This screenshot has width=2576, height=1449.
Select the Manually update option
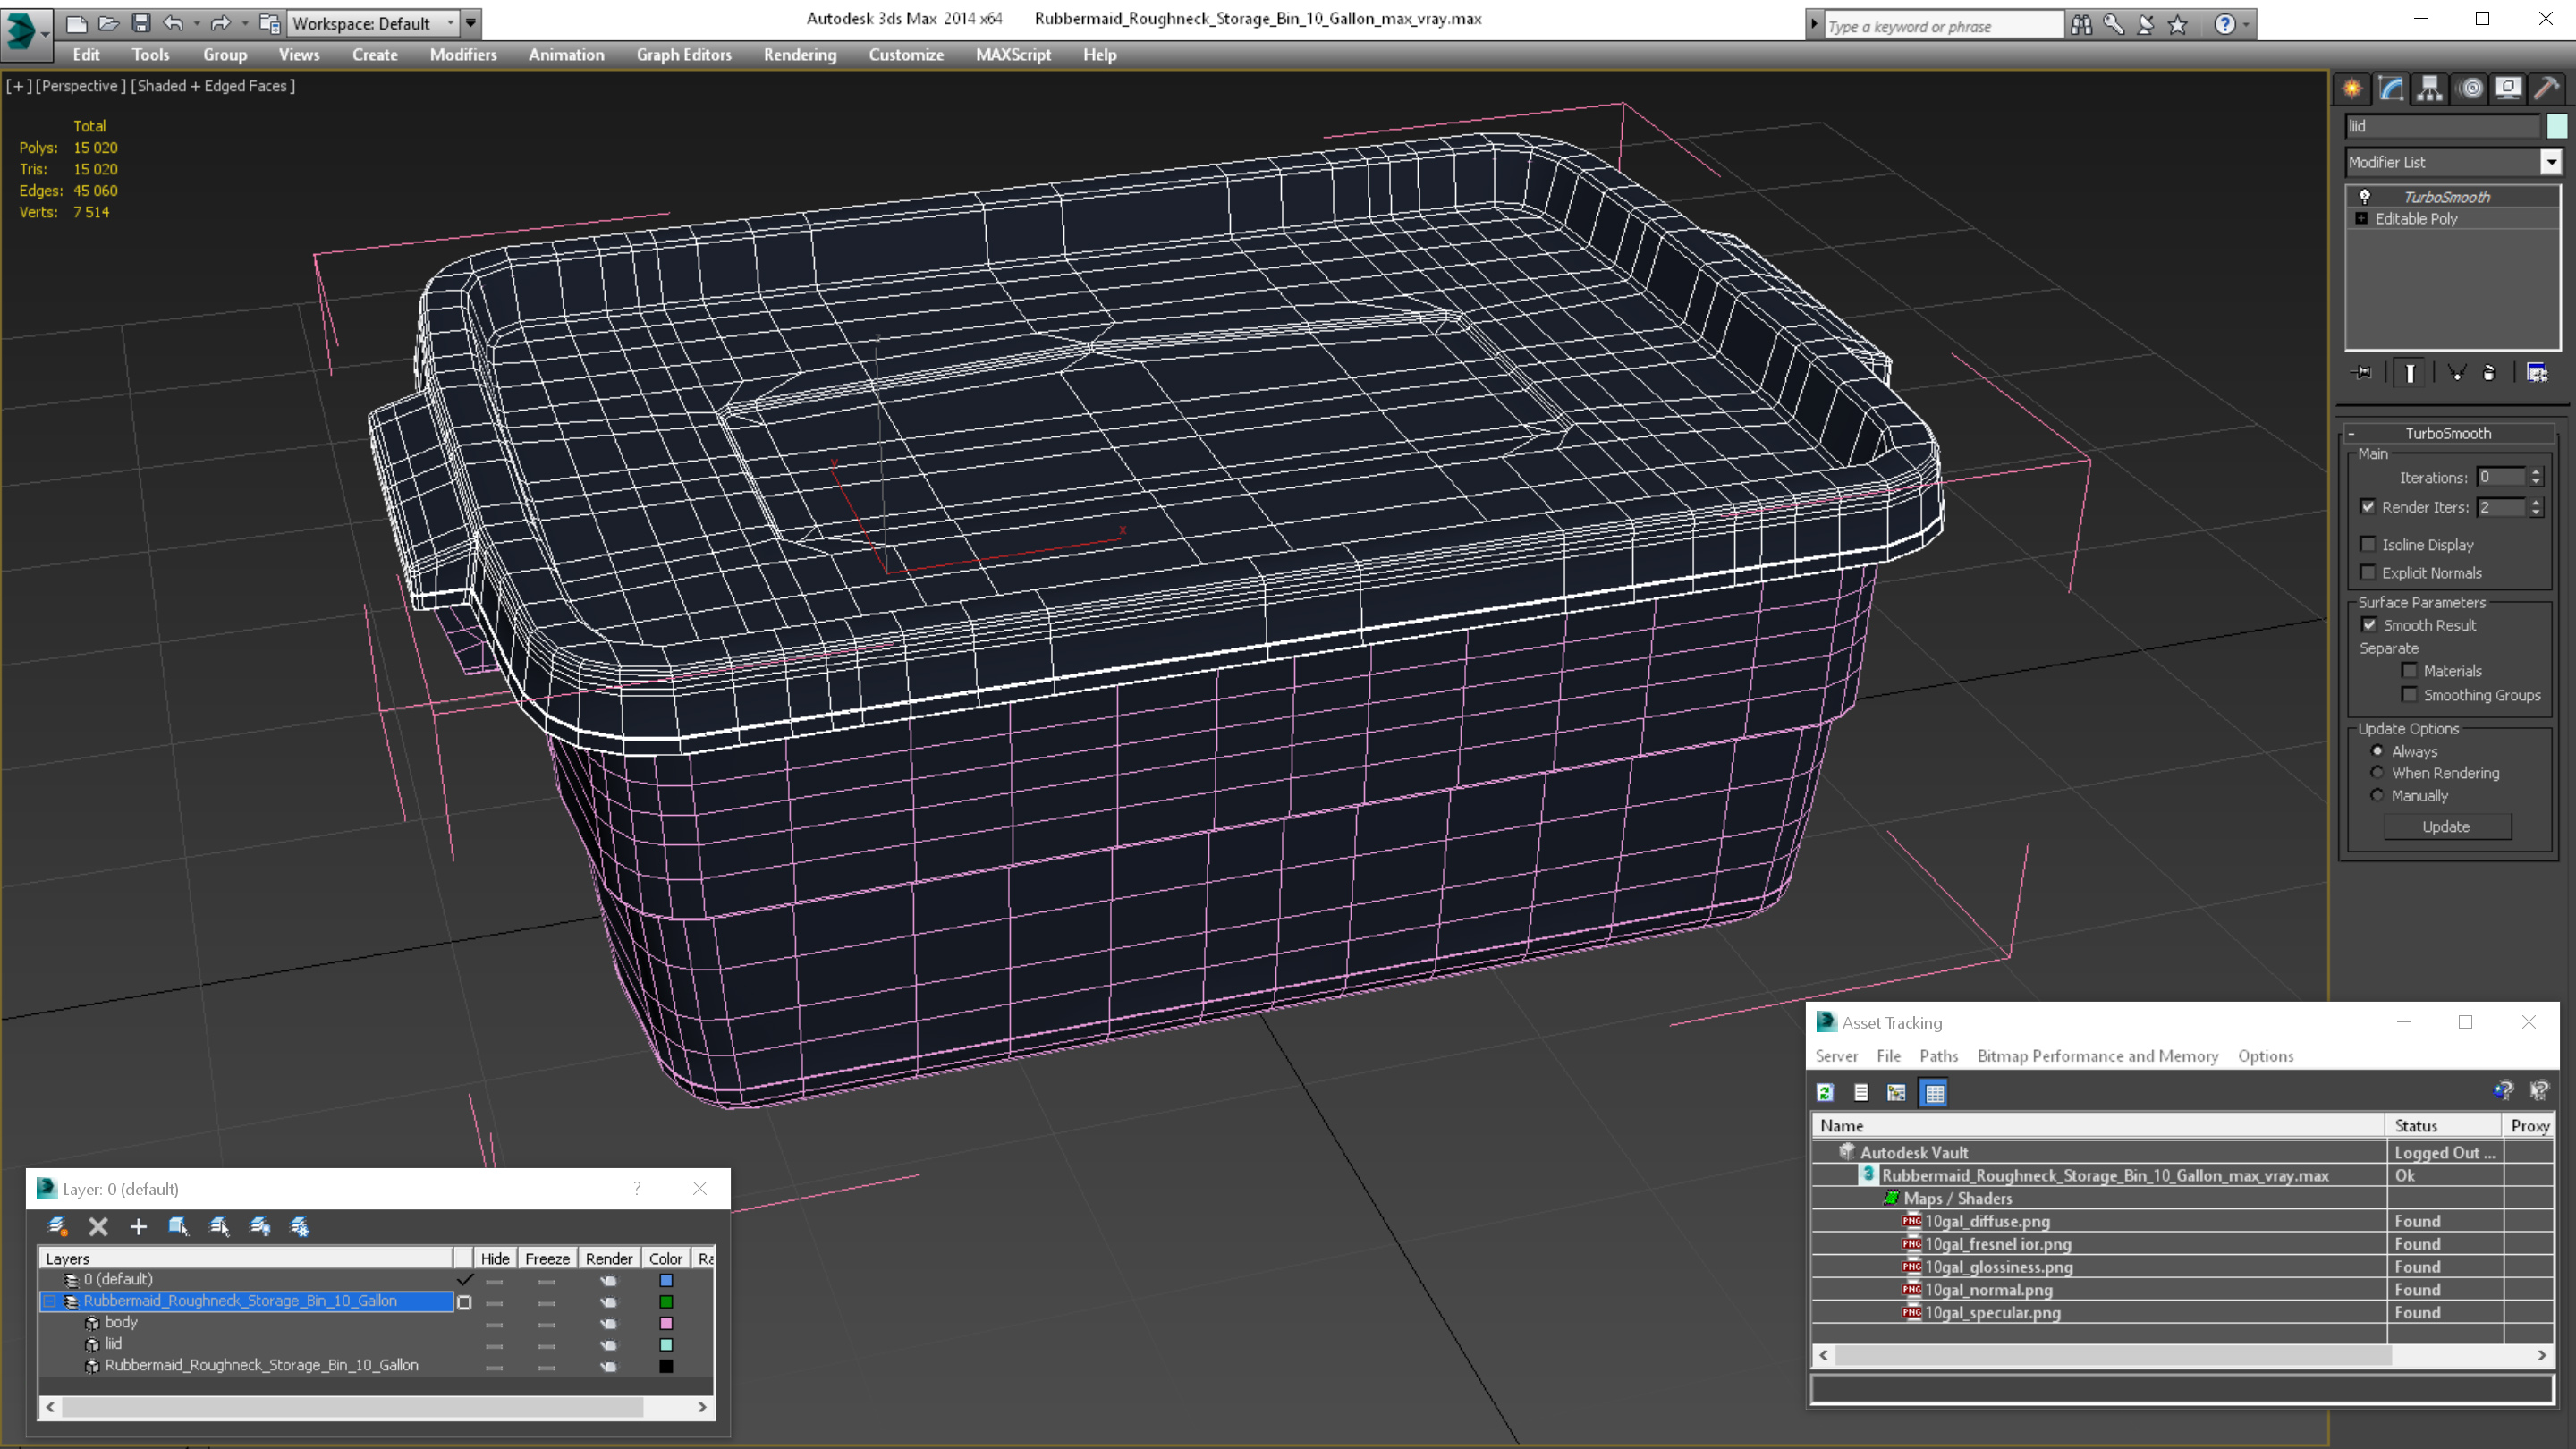tap(2378, 796)
